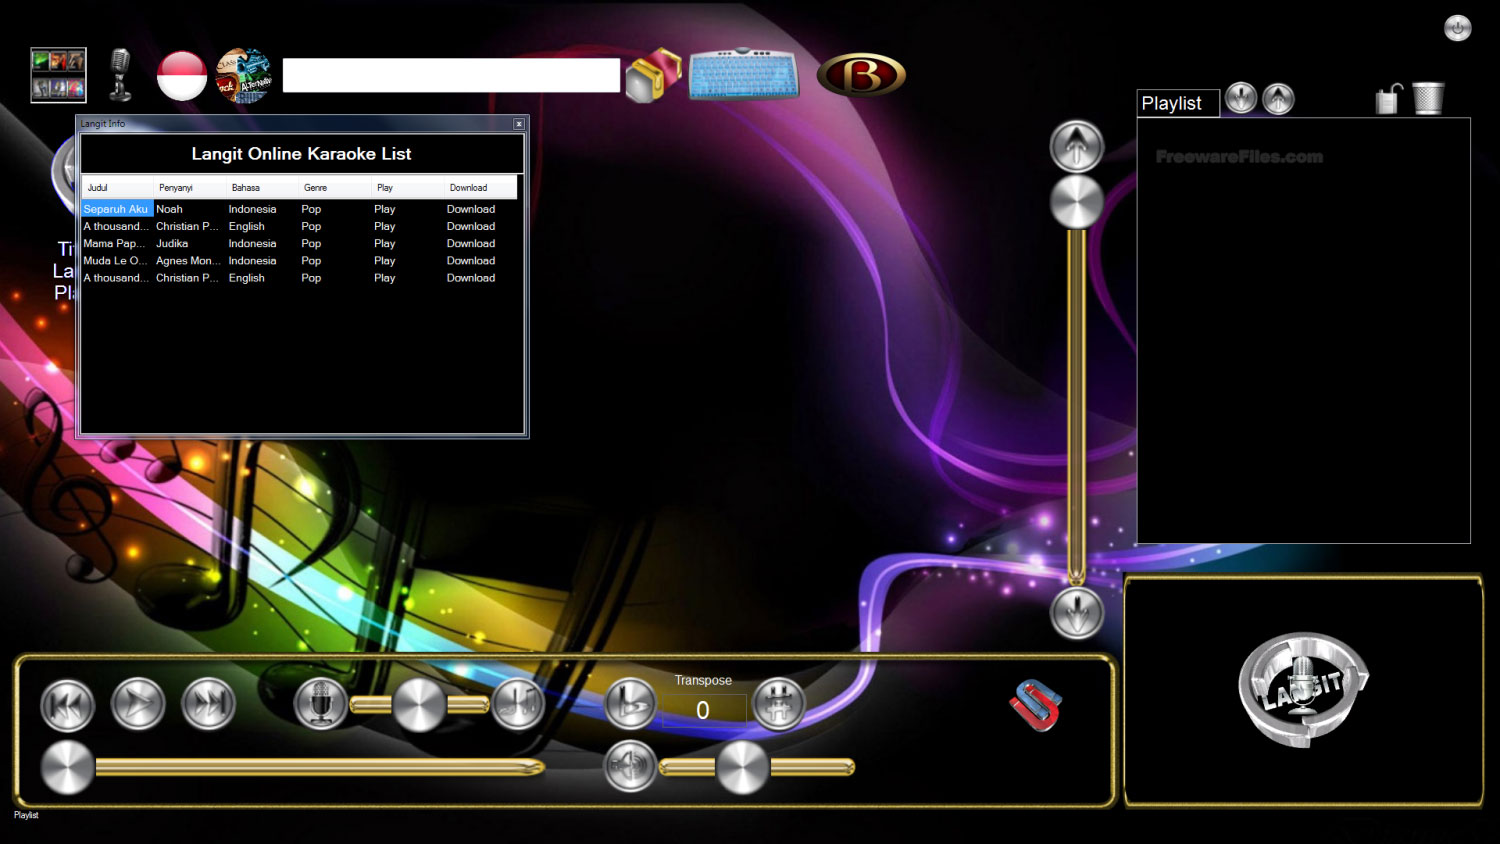Click the power button icon
Viewport: 1500px width, 844px height.
[1458, 28]
